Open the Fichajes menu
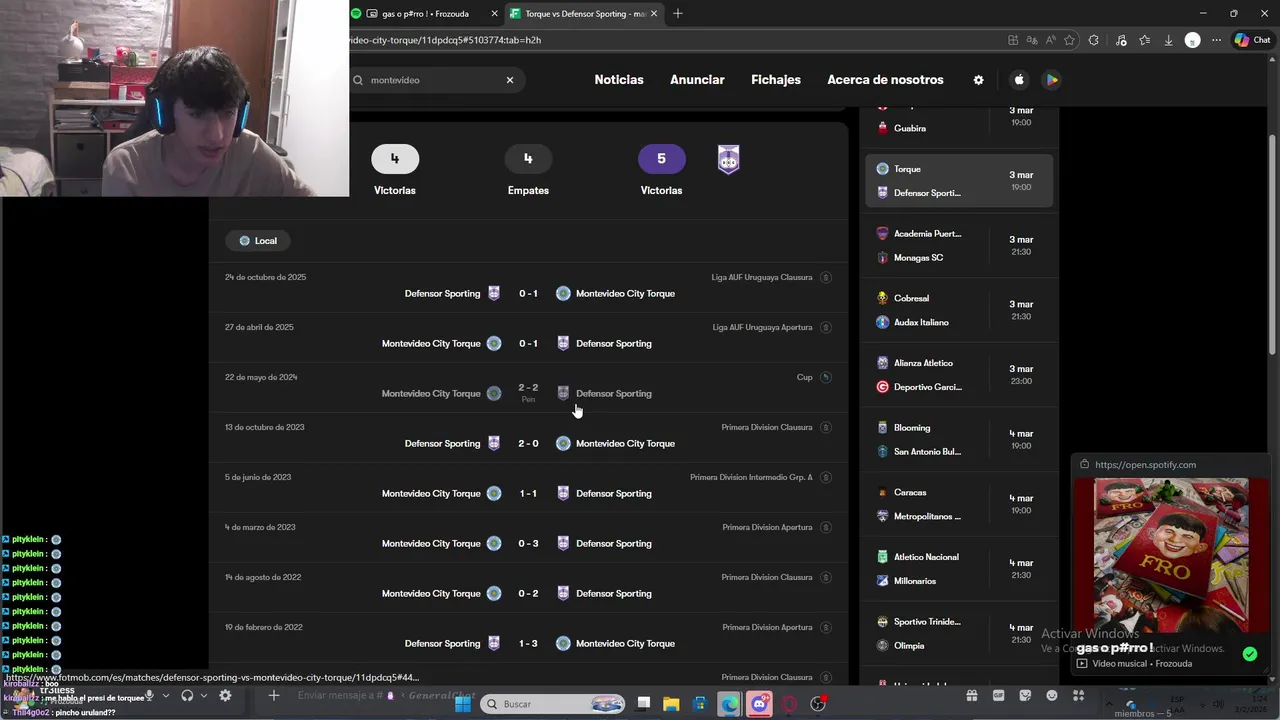1280x720 pixels. [x=776, y=80]
